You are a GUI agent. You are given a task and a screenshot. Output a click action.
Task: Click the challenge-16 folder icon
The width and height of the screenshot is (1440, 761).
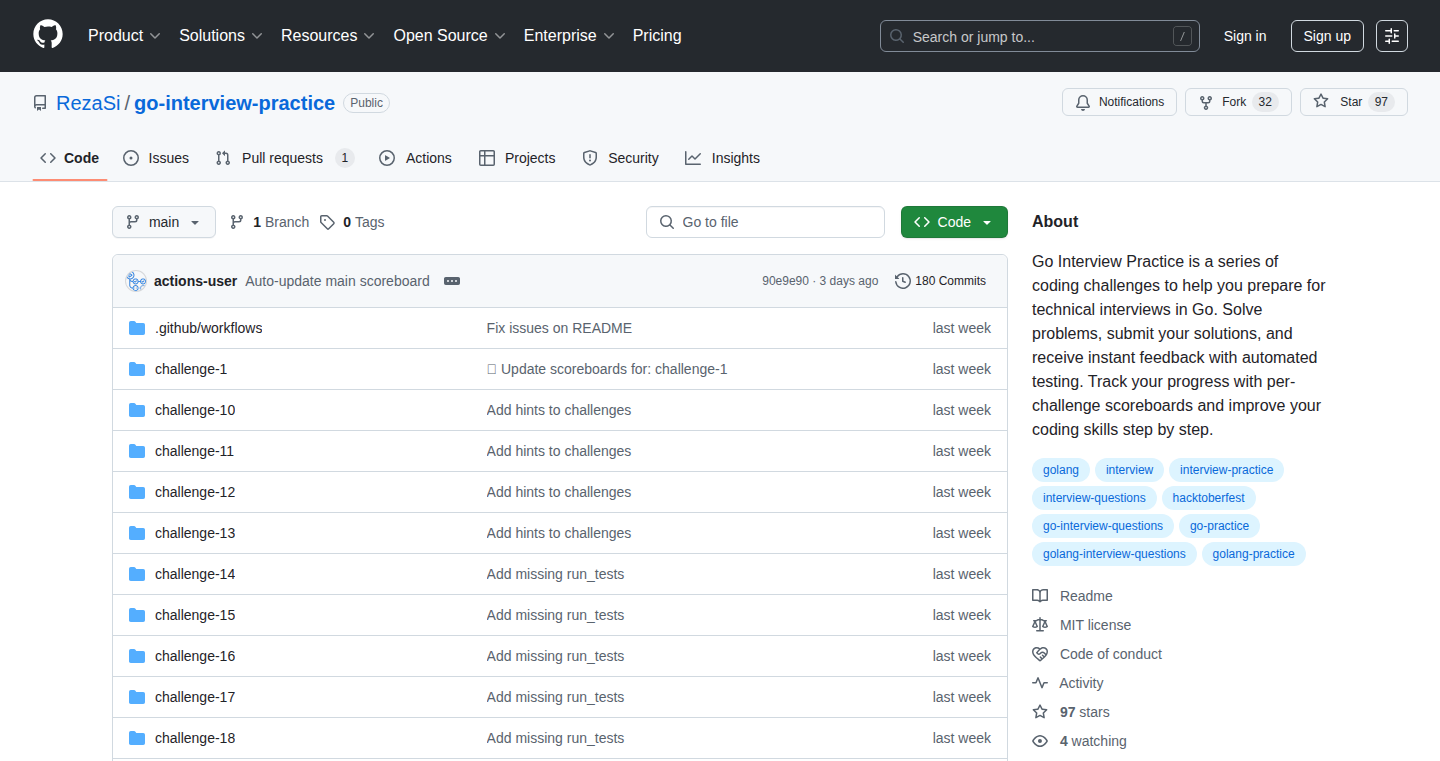(x=137, y=656)
